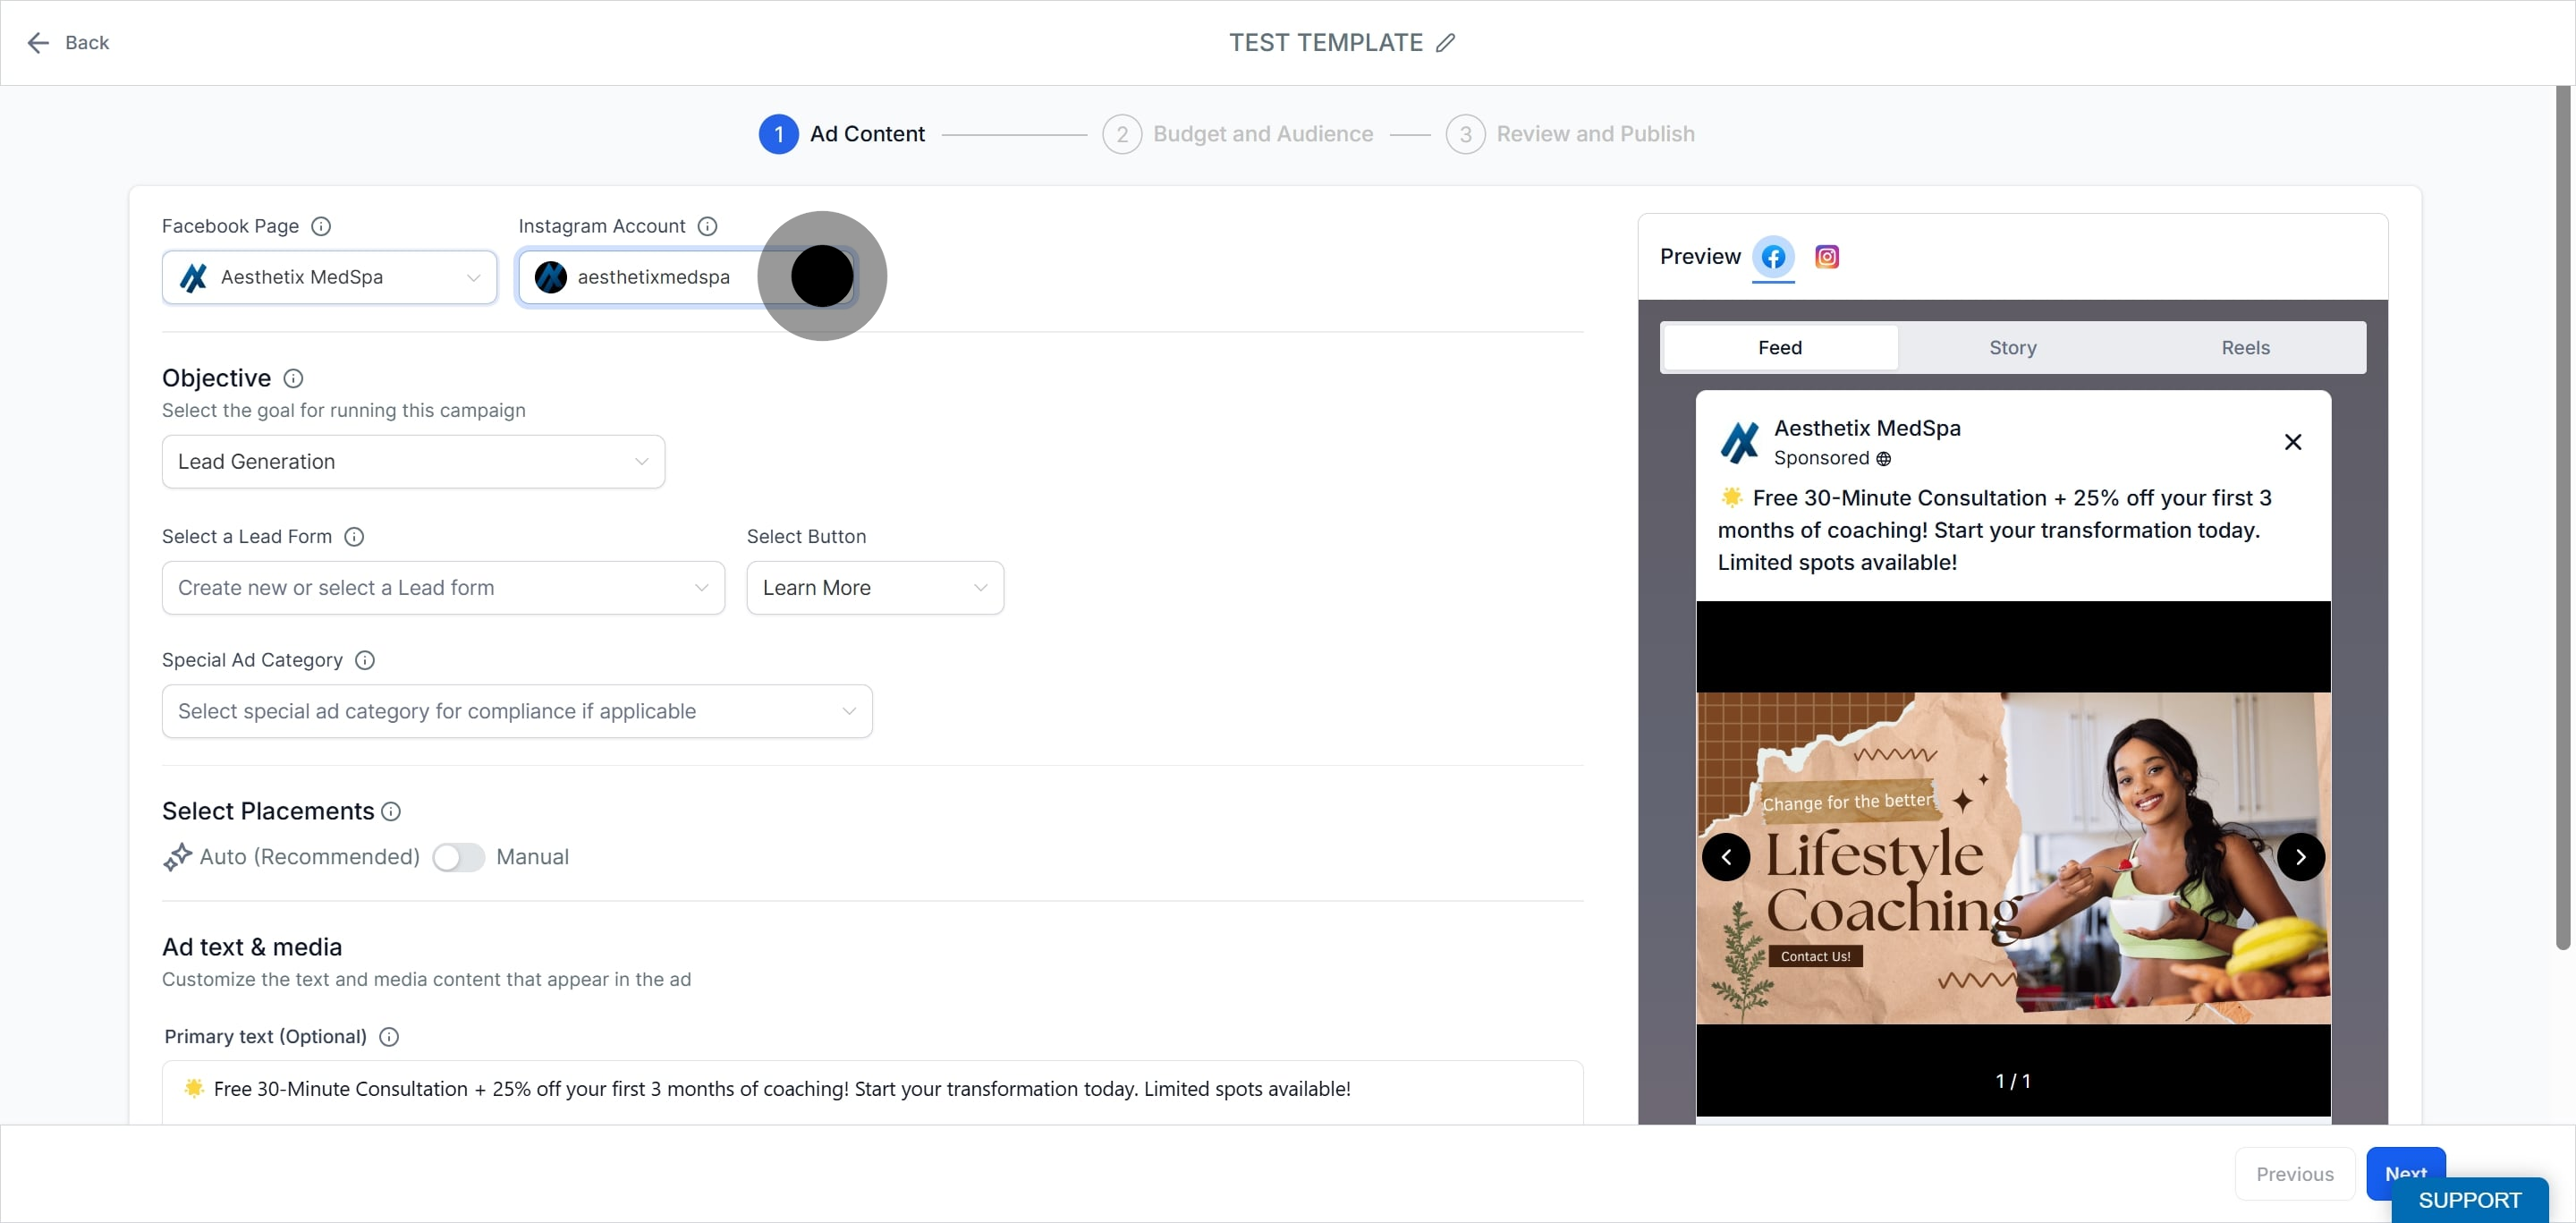Viewport: 2576px width, 1223px height.
Task: Show previous carousel image in preview
Action: [x=1726, y=857]
